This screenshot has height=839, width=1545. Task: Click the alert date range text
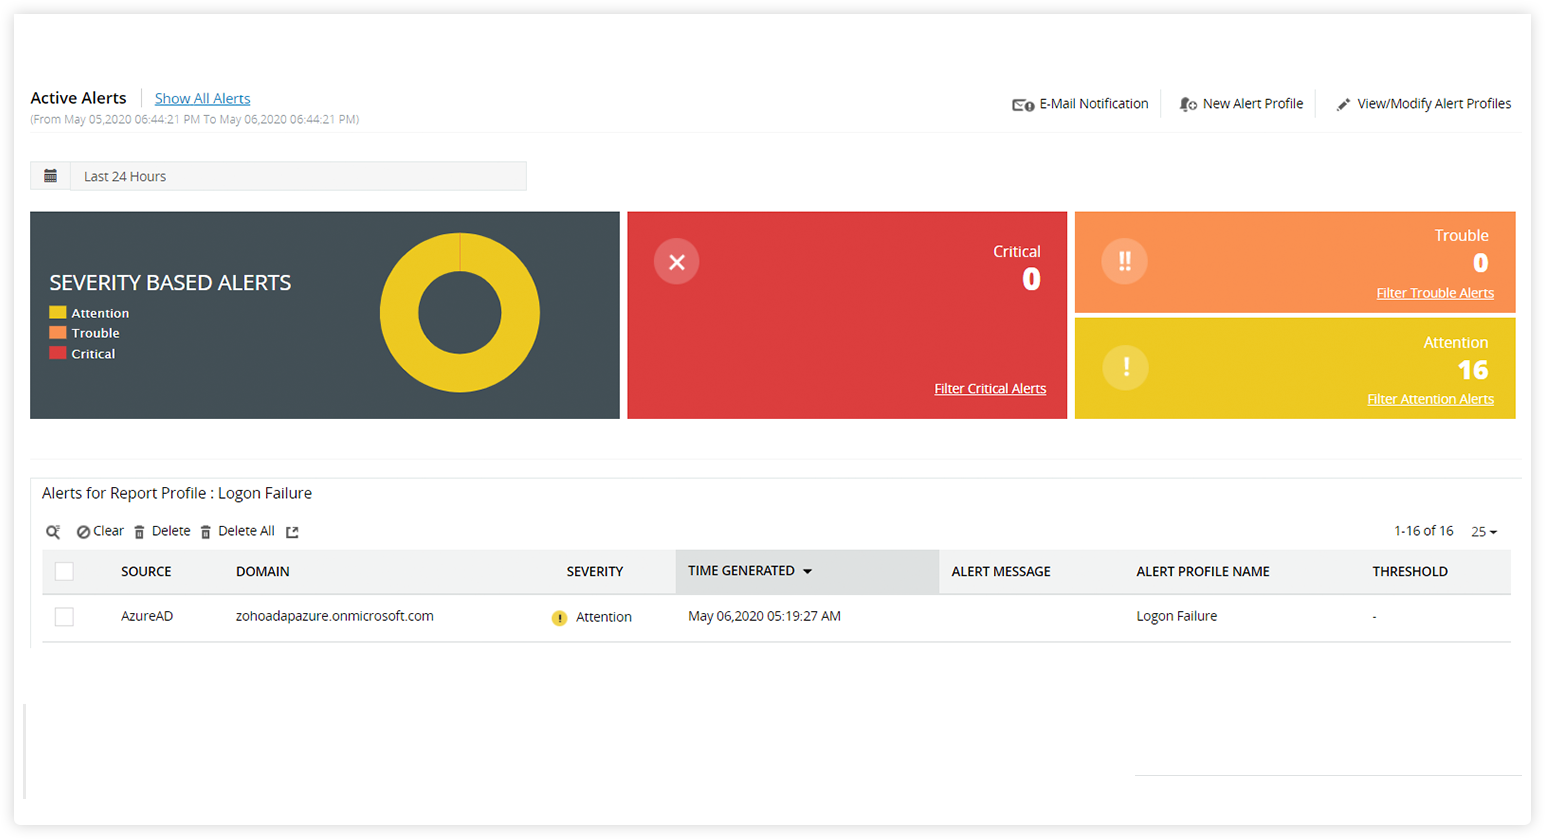(195, 119)
